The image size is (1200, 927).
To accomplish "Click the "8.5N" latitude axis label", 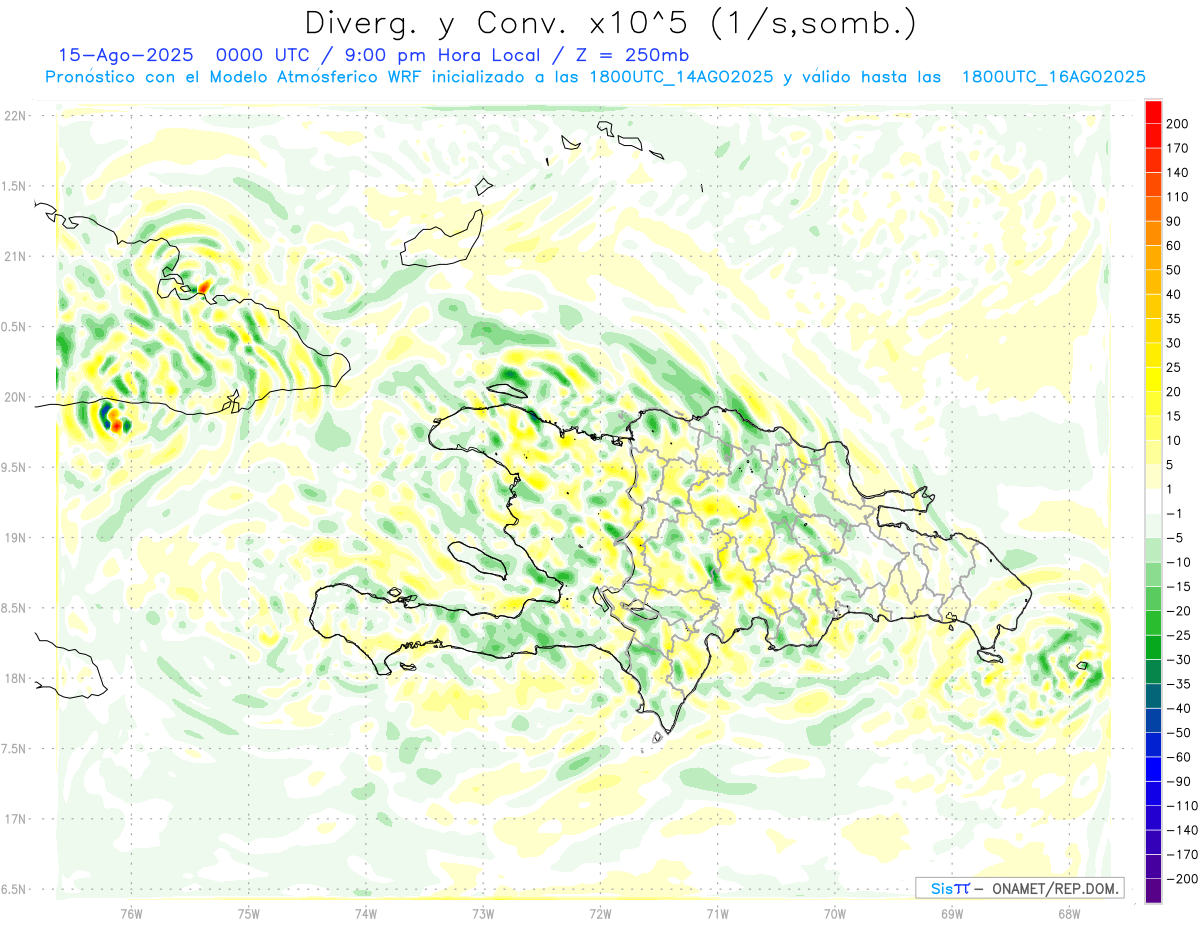I will (x=14, y=608).
